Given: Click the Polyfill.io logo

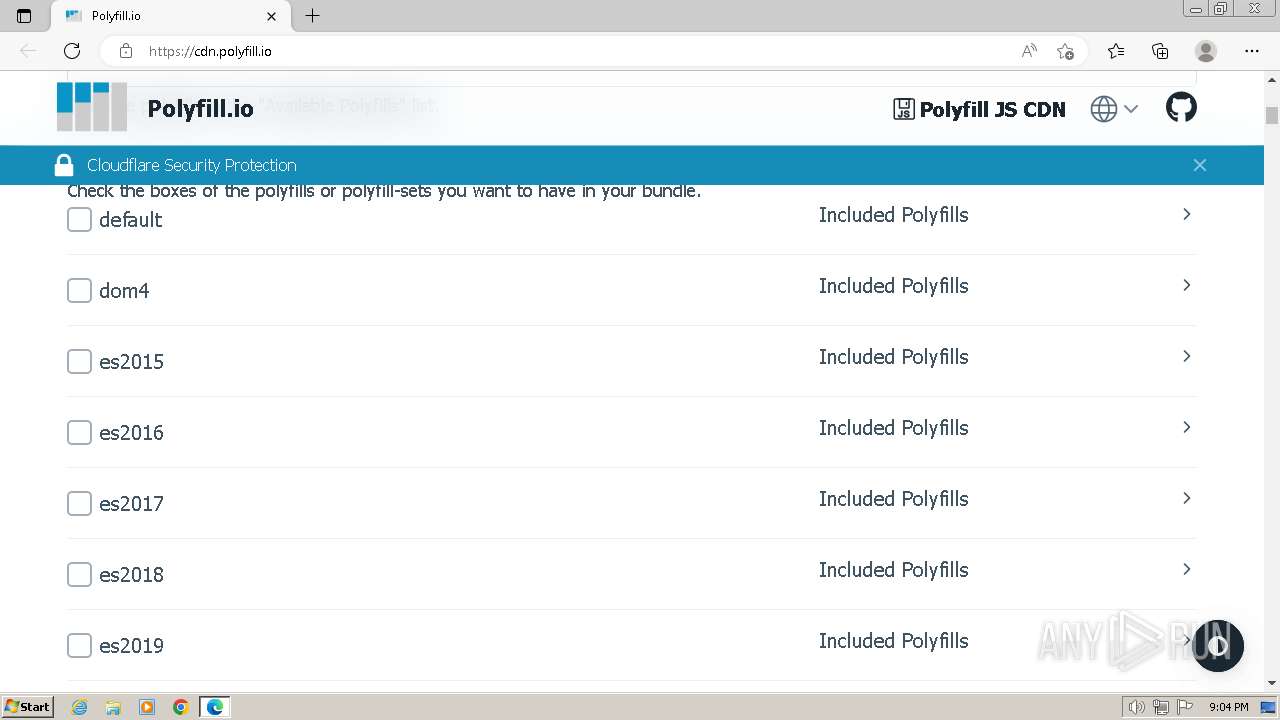Looking at the screenshot, I should 92,107.
